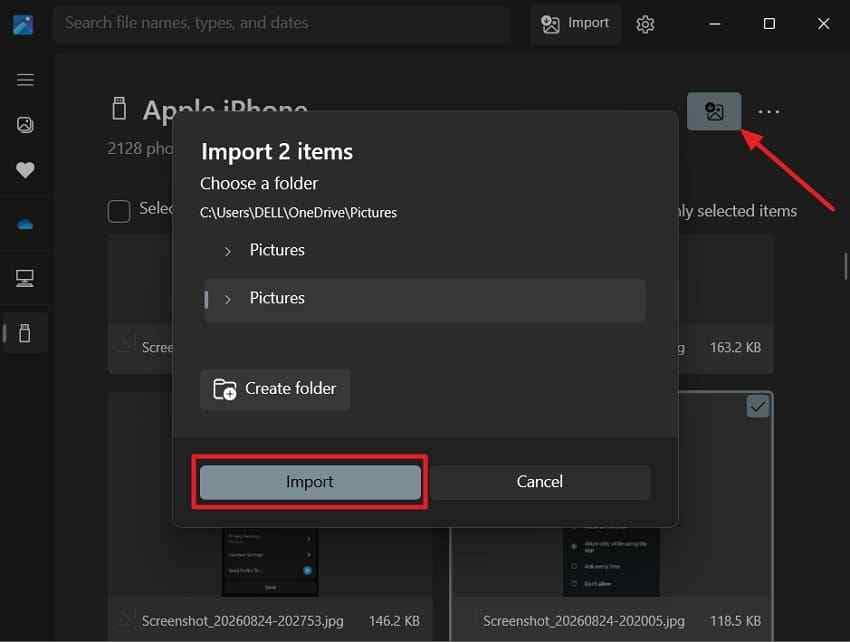The width and height of the screenshot is (850, 642).
Task: Open OneDrive cloud icon in sidebar
Action: (25, 224)
